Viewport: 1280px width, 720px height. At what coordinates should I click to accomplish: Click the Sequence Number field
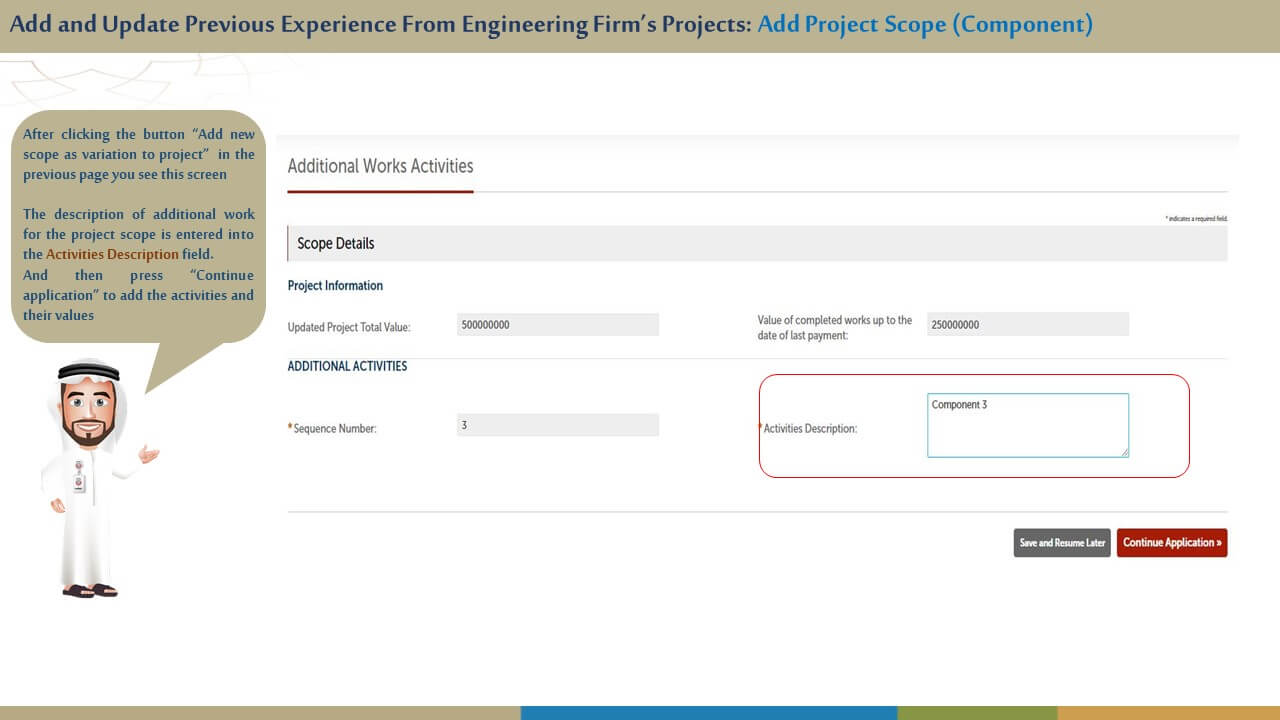[557, 425]
